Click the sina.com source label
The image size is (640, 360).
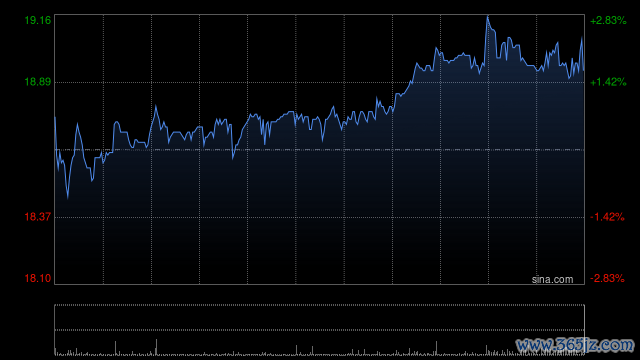pos(552,279)
